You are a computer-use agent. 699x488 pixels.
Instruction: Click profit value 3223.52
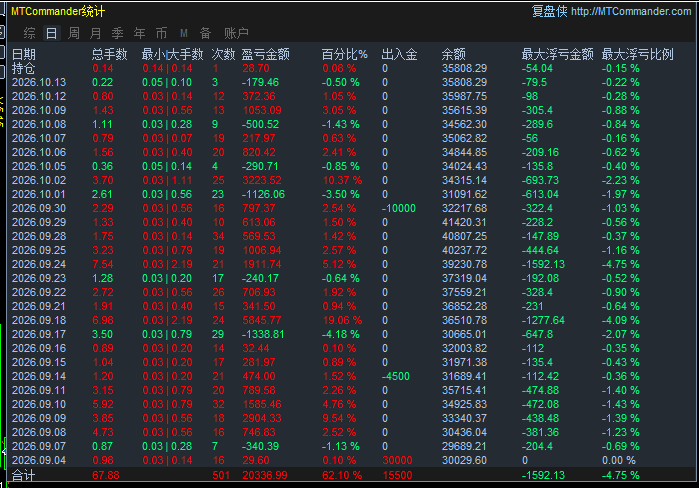[x=262, y=180]
